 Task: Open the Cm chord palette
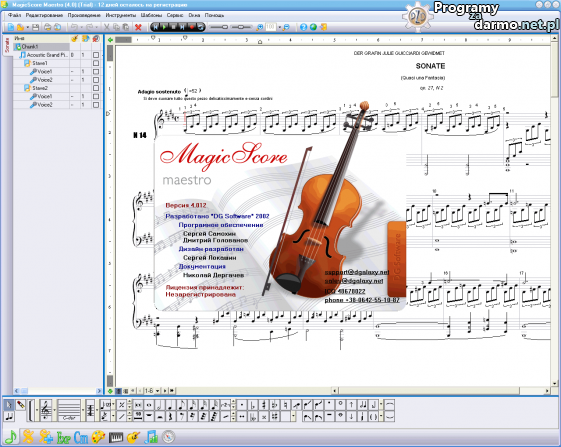click(81, 437)
